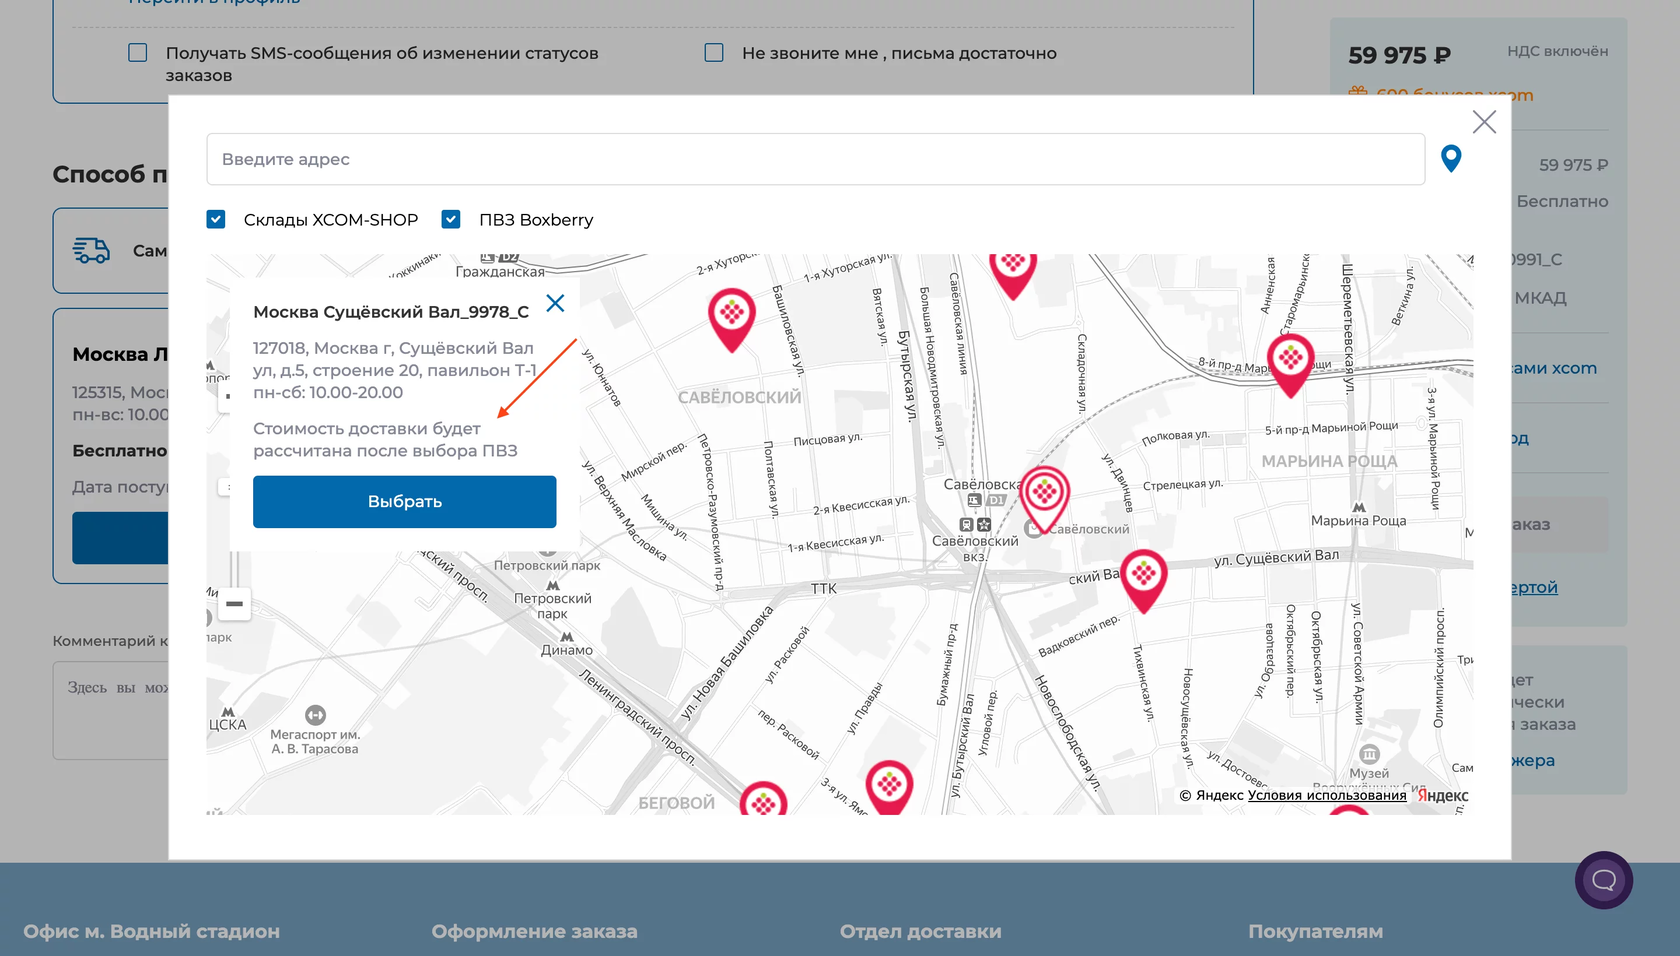Viewport: 1680px width, 956px height.
Task: Uncheck the ПВЗ Boxberry checkbox
Action: pos(451,219)
